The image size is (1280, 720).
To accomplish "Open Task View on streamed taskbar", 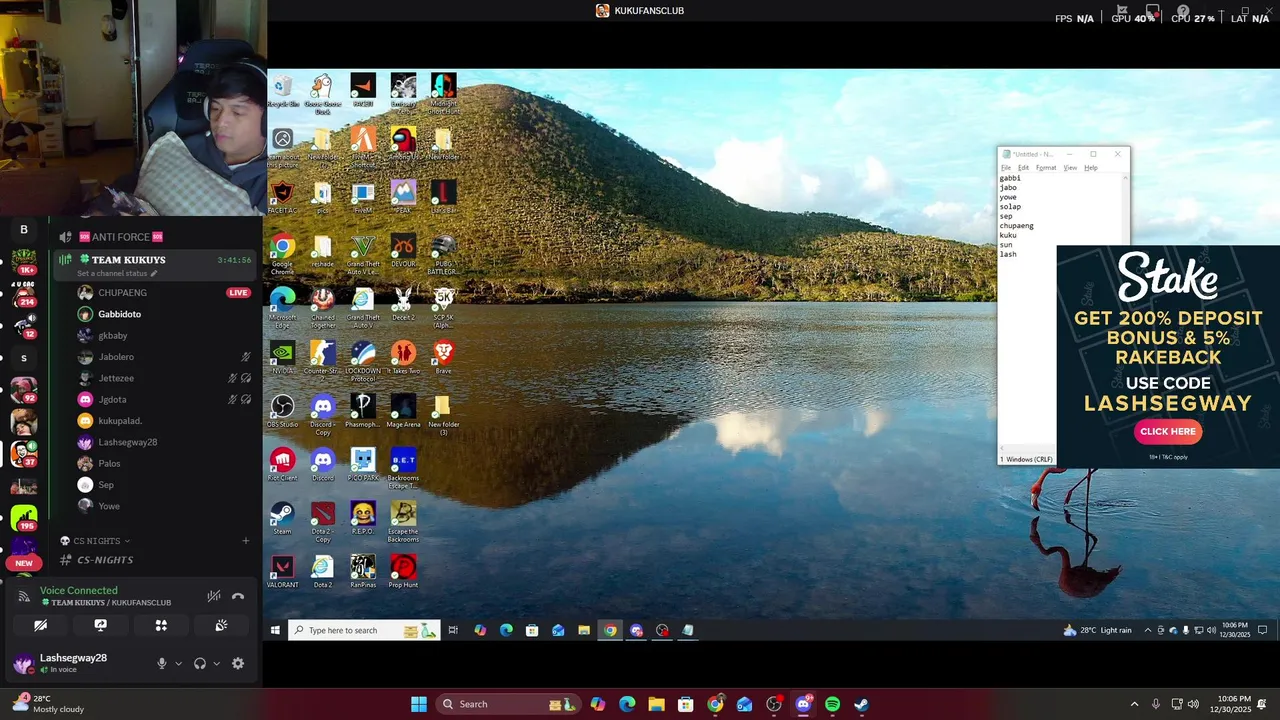I will click(x=453, y=630).
